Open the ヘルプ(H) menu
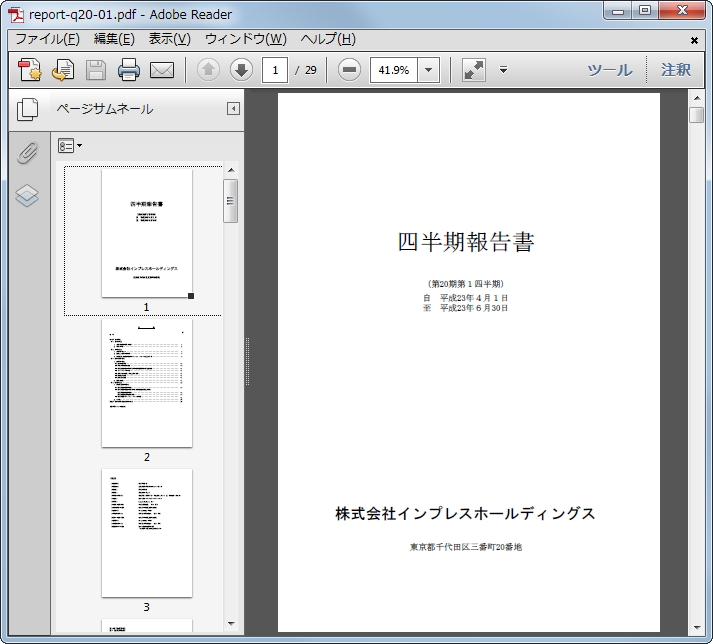 coord(328,39)
